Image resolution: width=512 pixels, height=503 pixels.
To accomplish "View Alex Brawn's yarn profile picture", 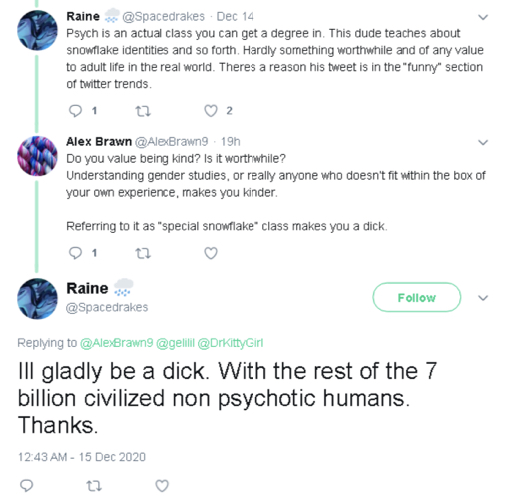I will point(37,156).
